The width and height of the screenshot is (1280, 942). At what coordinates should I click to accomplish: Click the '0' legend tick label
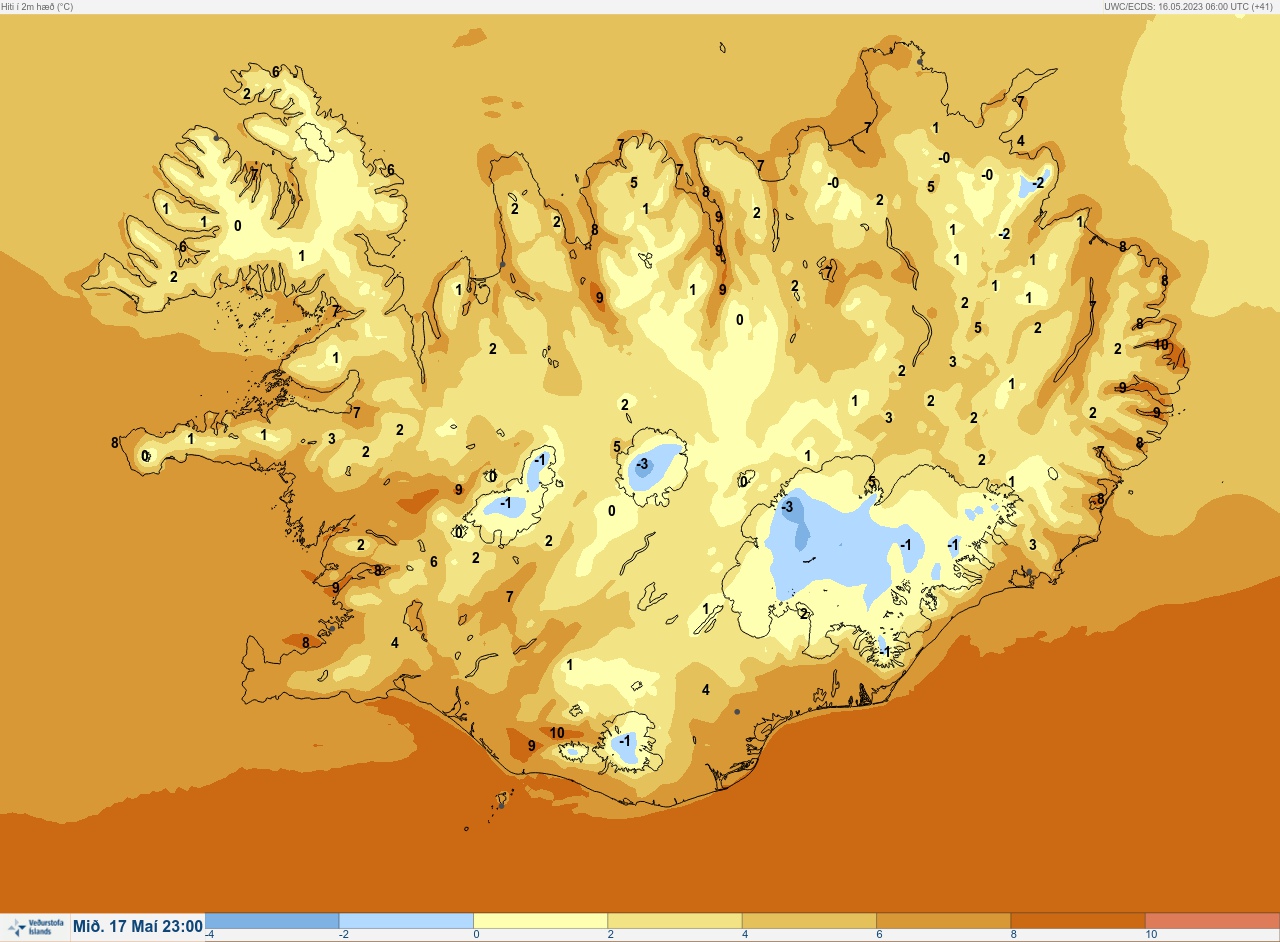[x=476, y=935]
